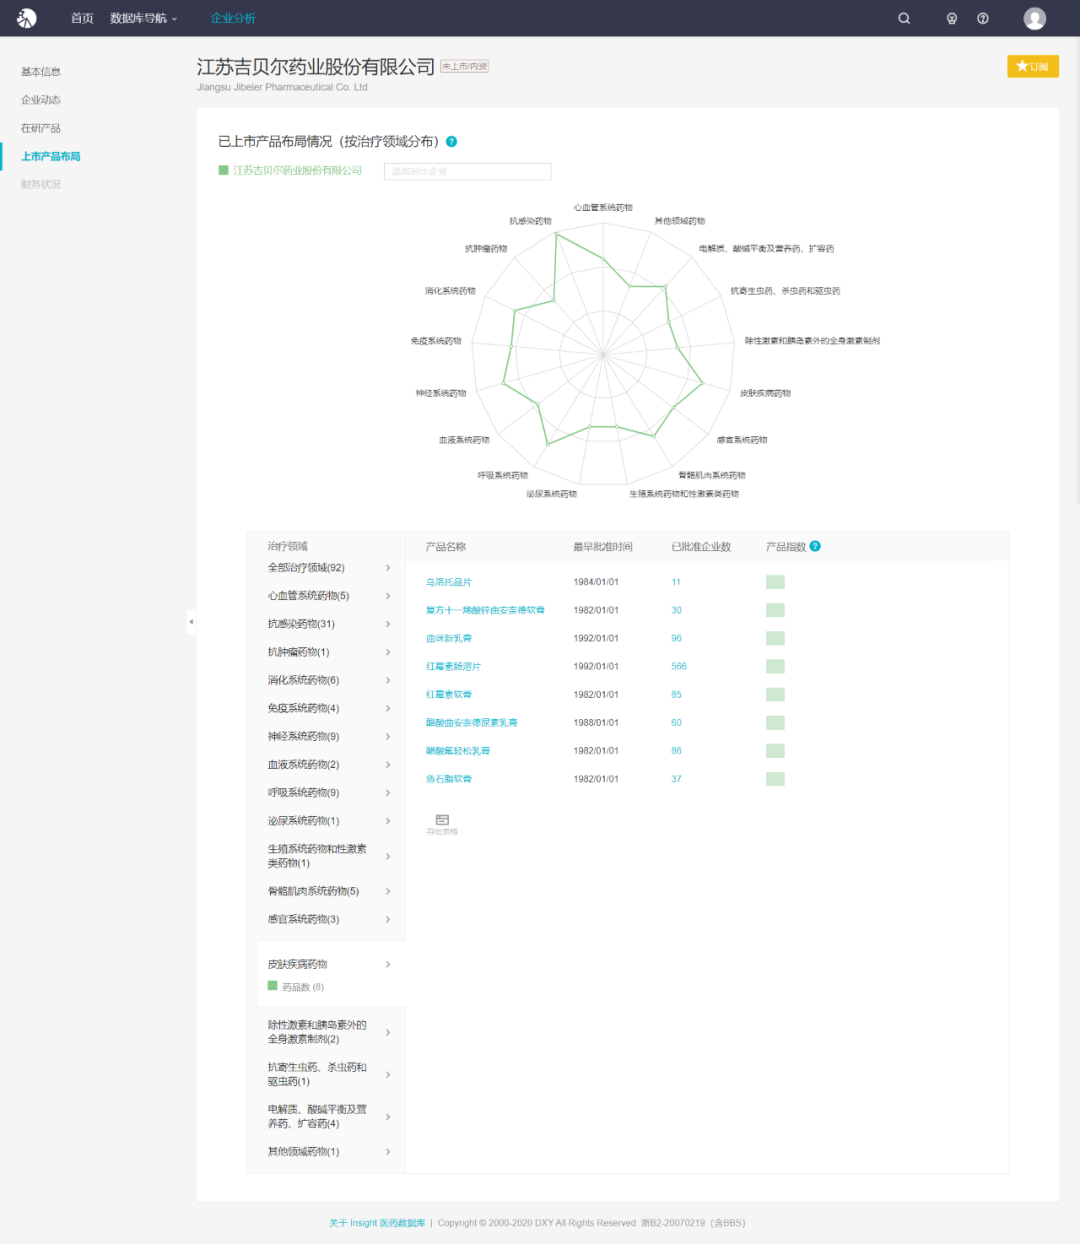Click the 最早批准时间 column header
1080x1244 pixels.
[603, 546]
